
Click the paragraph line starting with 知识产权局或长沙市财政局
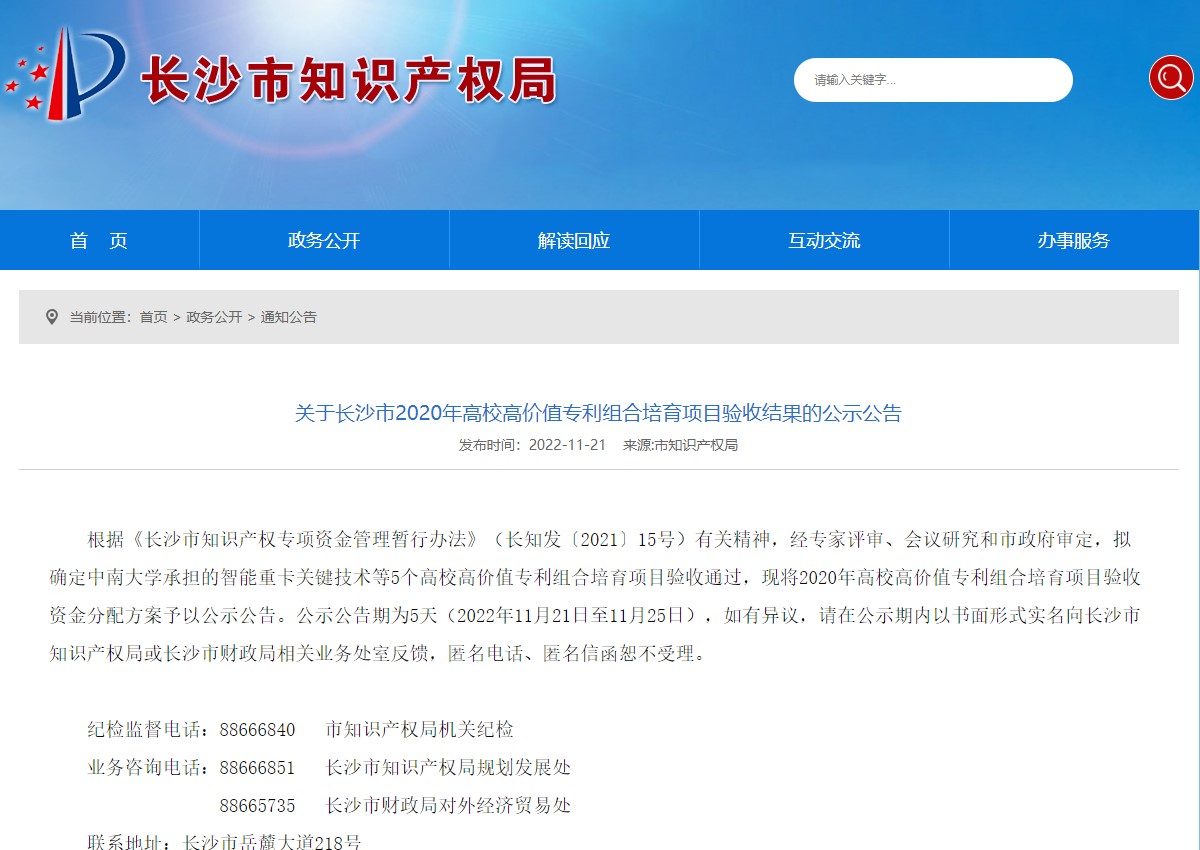tap(379, 654)
